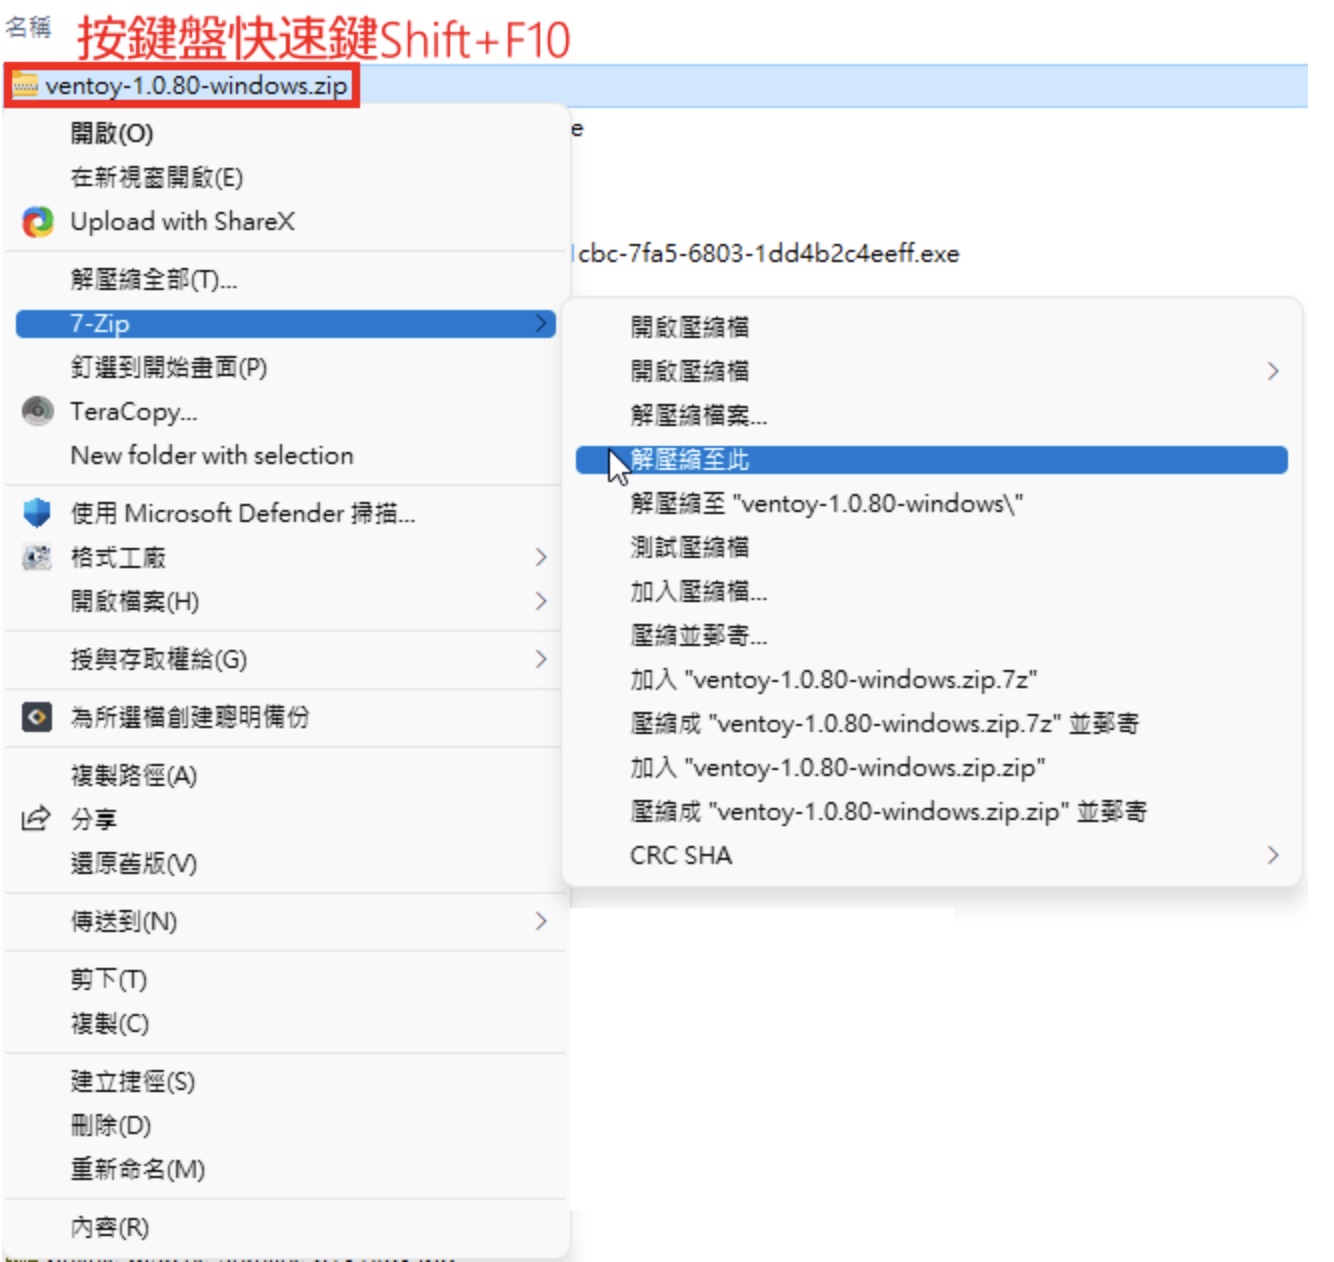
Task: Click 釘選到開始畫面(P)
Action: [x=286, y=367]
